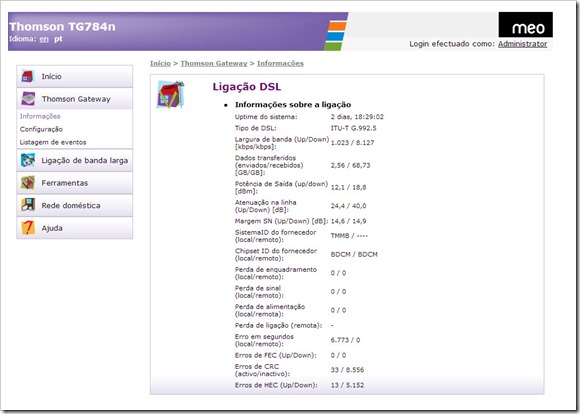580x414 pixels.
Task: Click output power value 12,1 / 18,8
Action: coord(348,188)
